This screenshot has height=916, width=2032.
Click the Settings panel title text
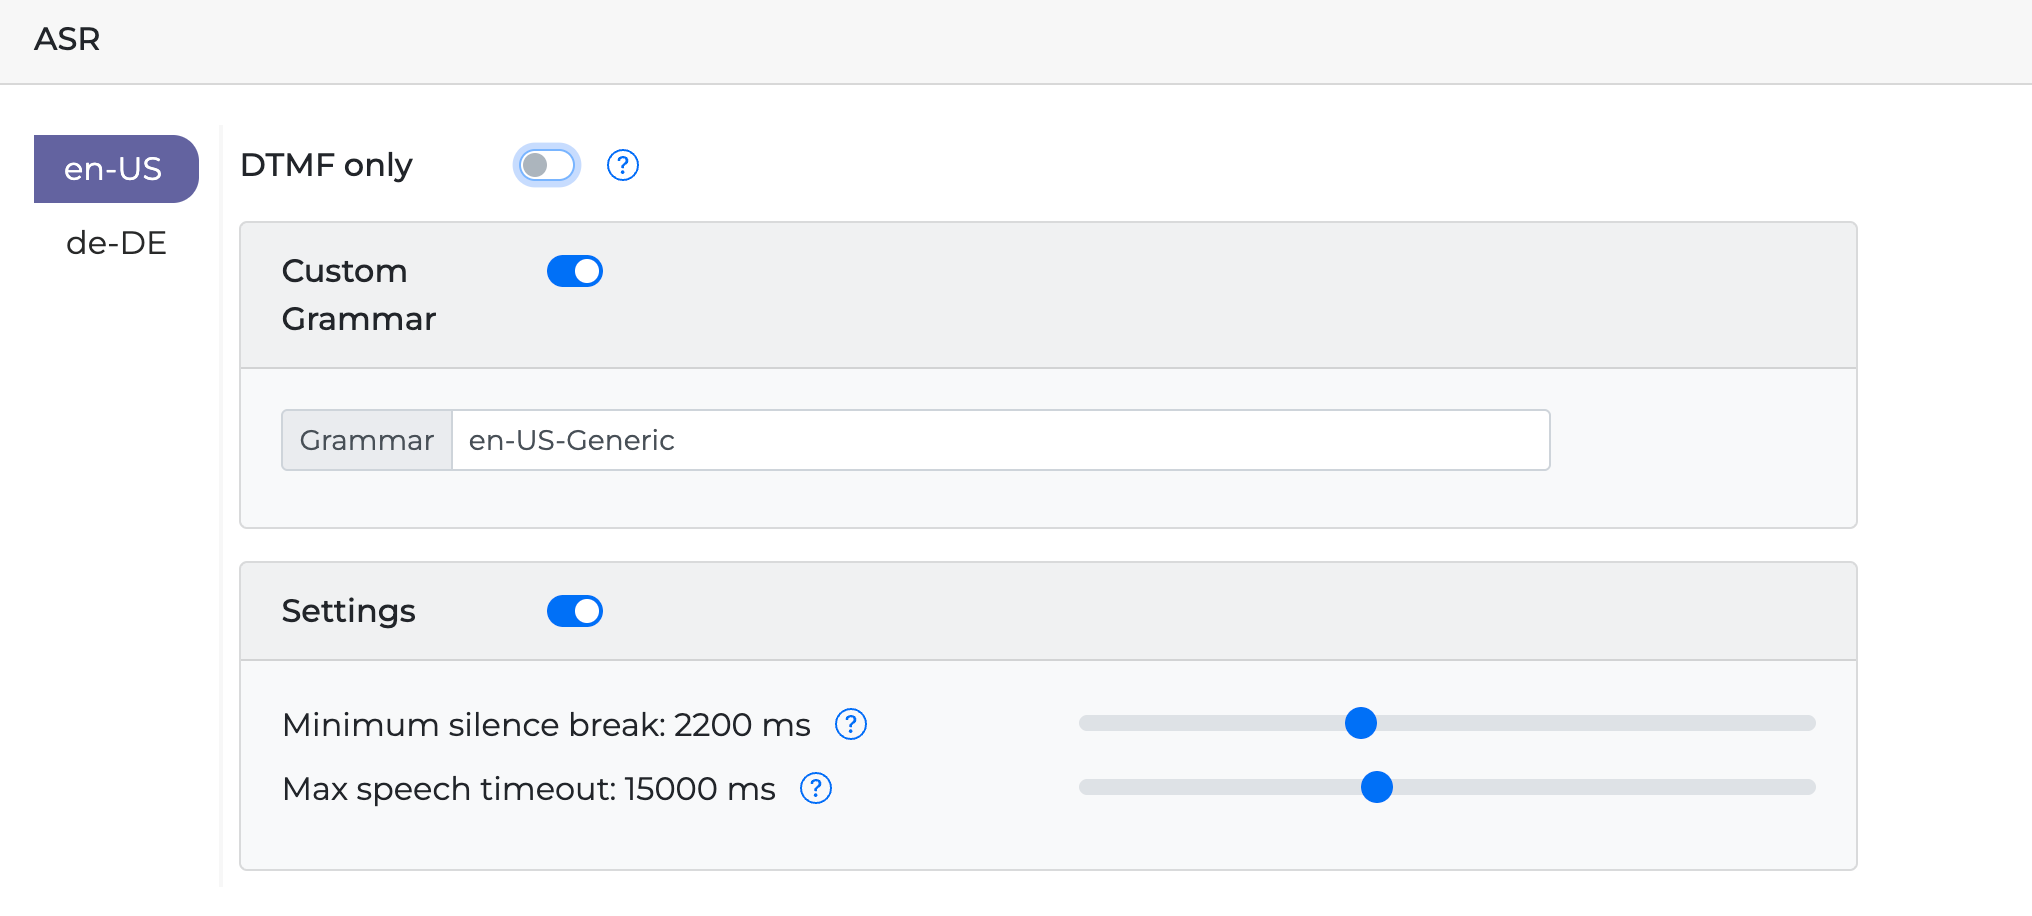pos(348,611)
